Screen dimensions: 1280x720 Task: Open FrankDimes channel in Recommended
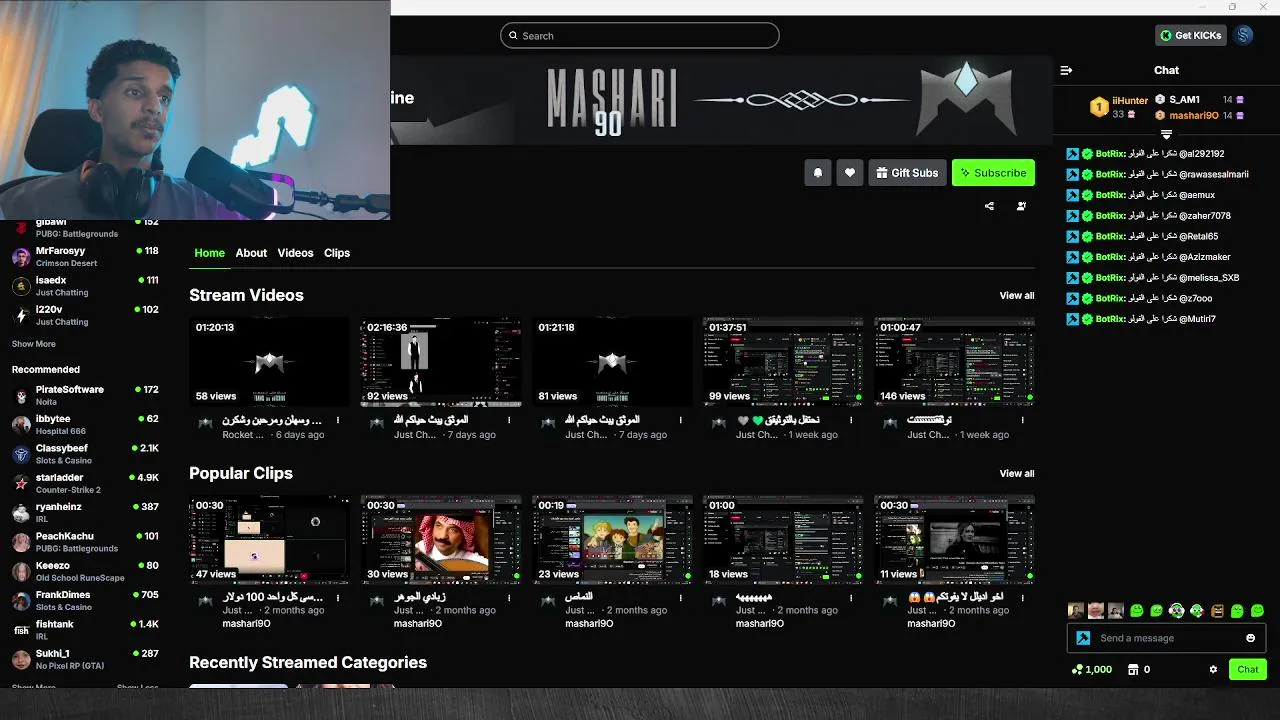tap(85, 601)
